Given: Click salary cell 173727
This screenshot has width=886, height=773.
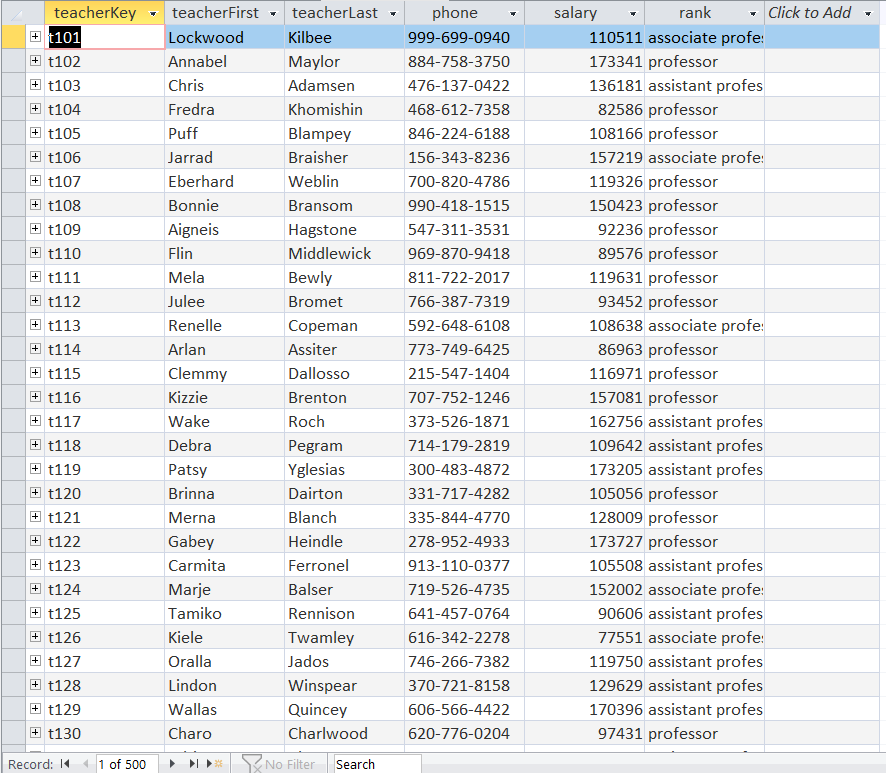Looking at the screenshot, I should pyautogui.click(x=584, y=541).
